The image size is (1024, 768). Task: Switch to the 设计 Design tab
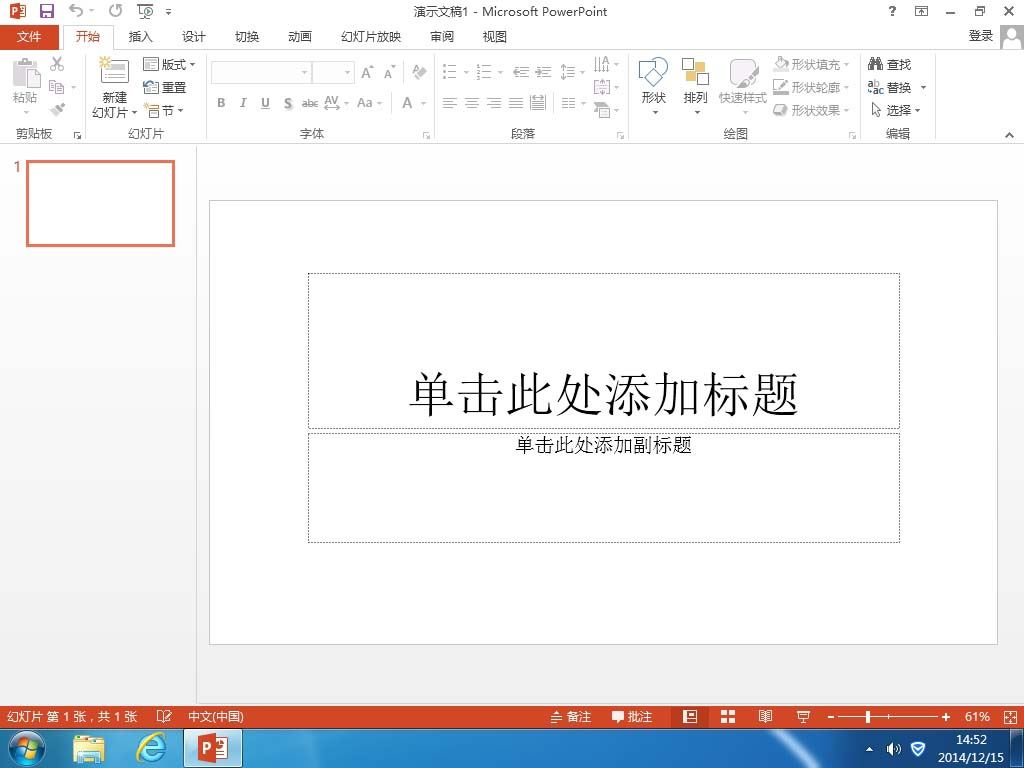193,37
